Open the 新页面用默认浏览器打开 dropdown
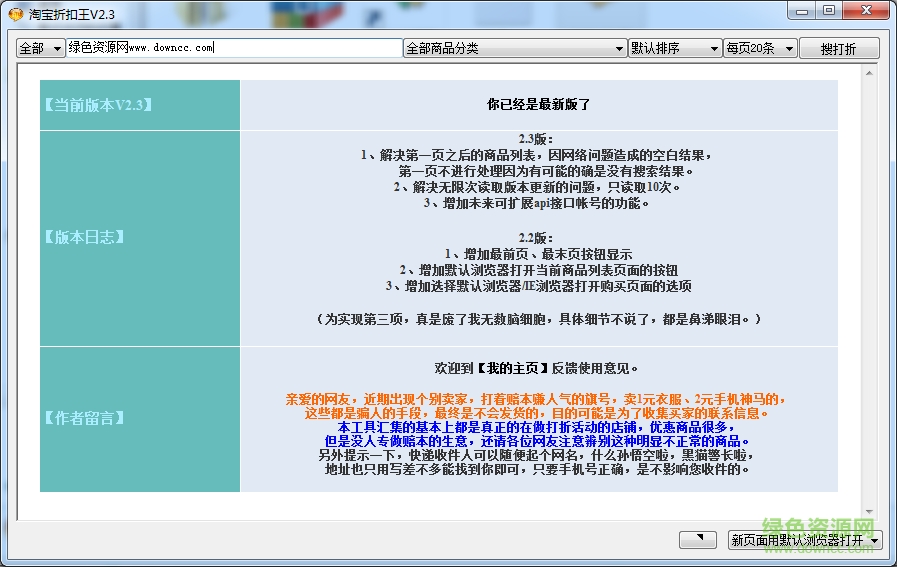This screenshot has width=897, height=567. [805, 540]
